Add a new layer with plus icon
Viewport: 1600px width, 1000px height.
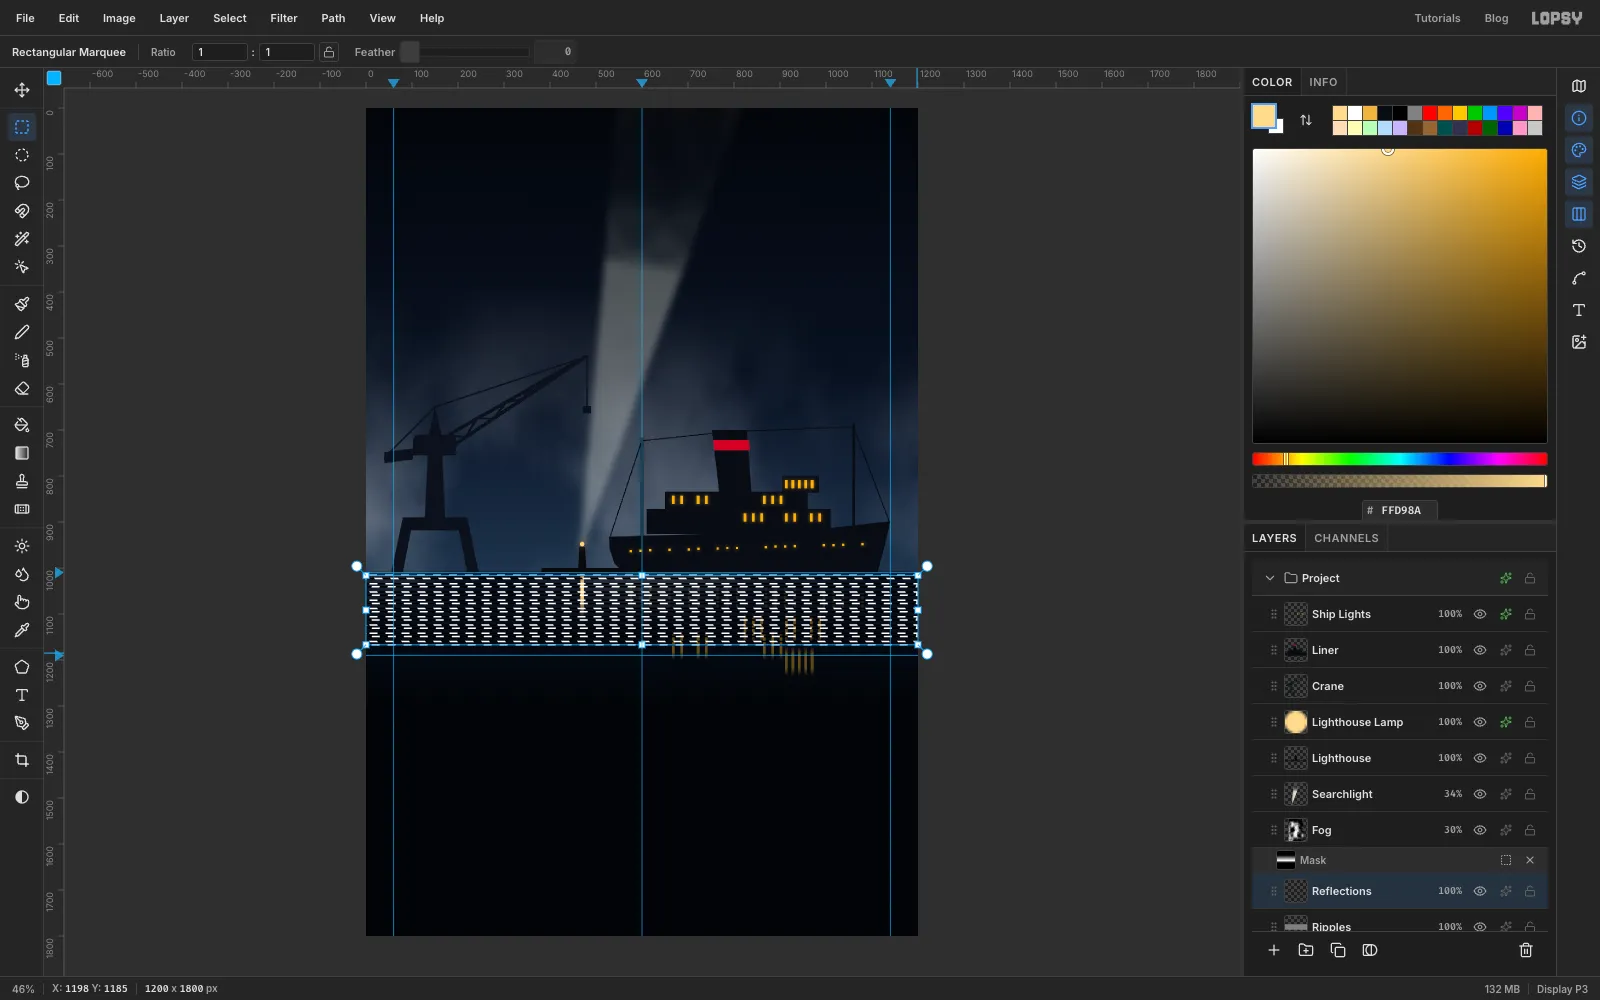coord(1274,950)
